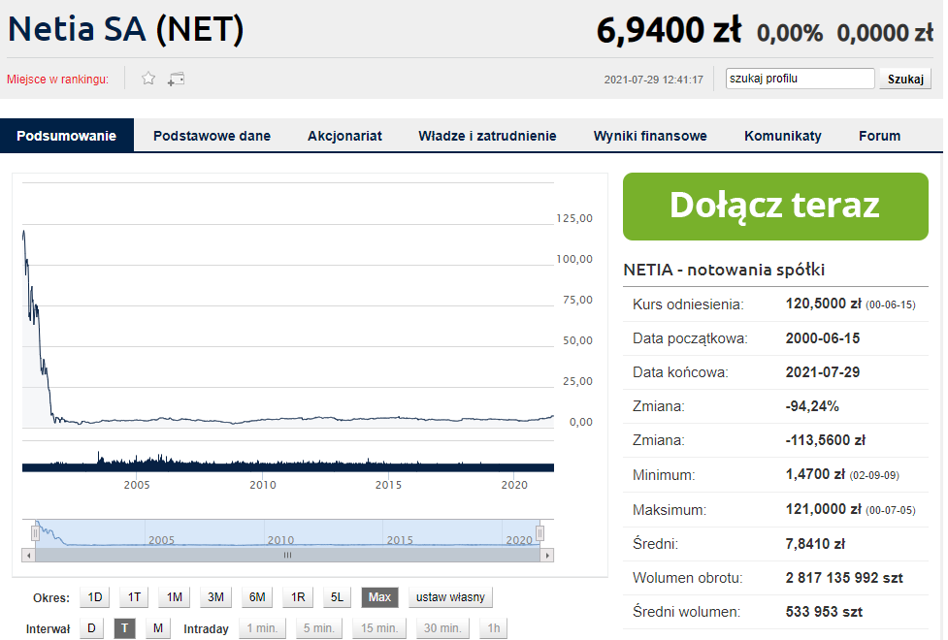The image size is (948, 640).
Task: Set chart period to 5L
Action: click(337, 597)
